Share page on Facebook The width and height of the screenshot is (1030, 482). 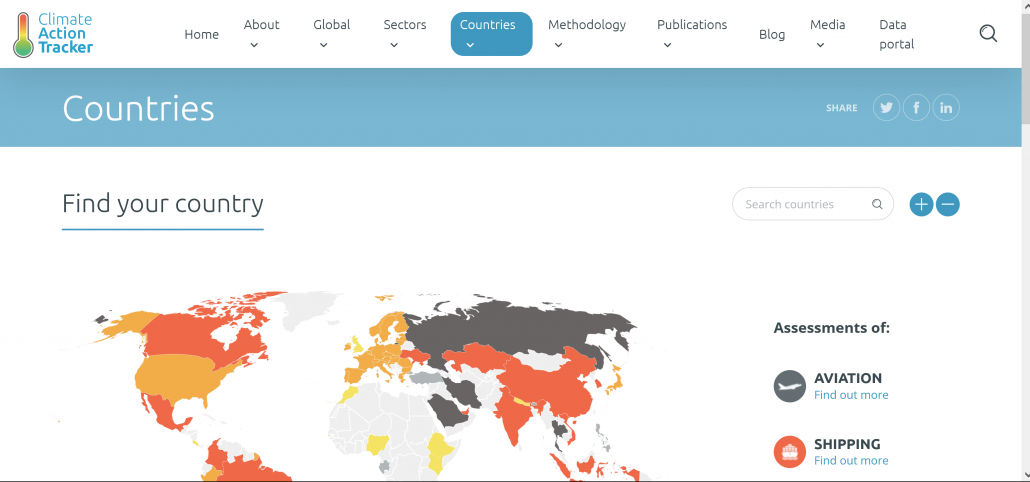coord(916,108)
